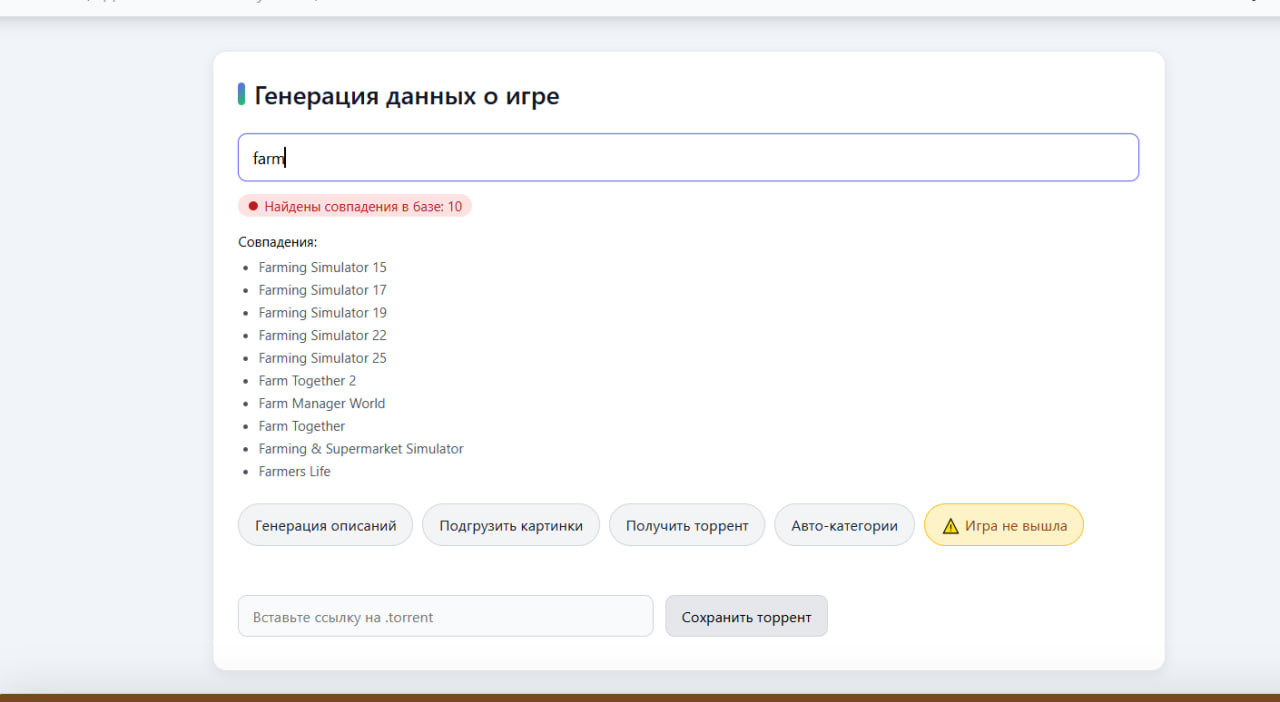Click the "Найдены совпадения в базе: 10" badge
Image resolution: width=1280 pixels, height=702 pixels.
(355, 206)
